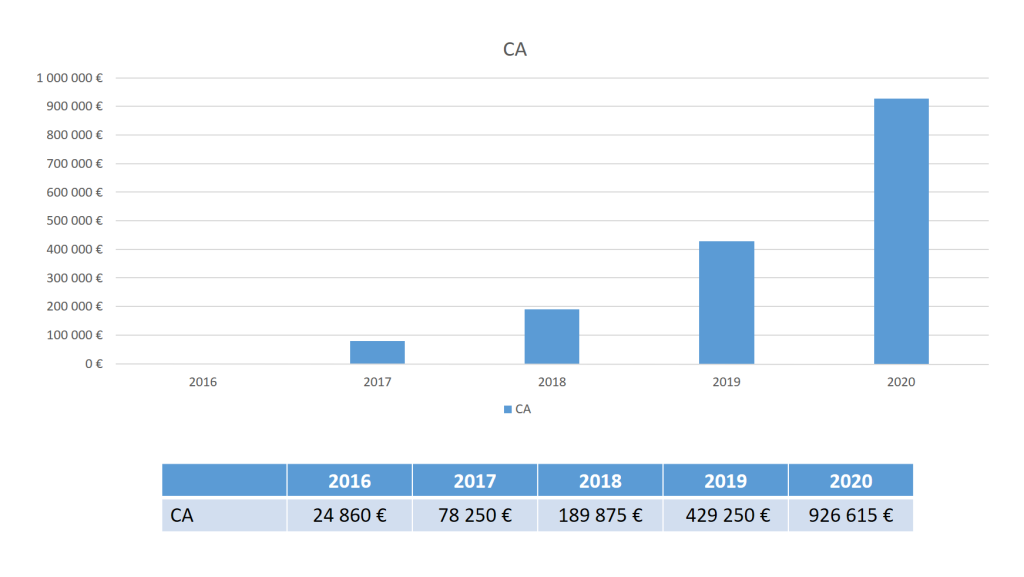Screen dimensions: 1024x577
Task: Click the 2020 column header in the table
Action: (851, 480)
